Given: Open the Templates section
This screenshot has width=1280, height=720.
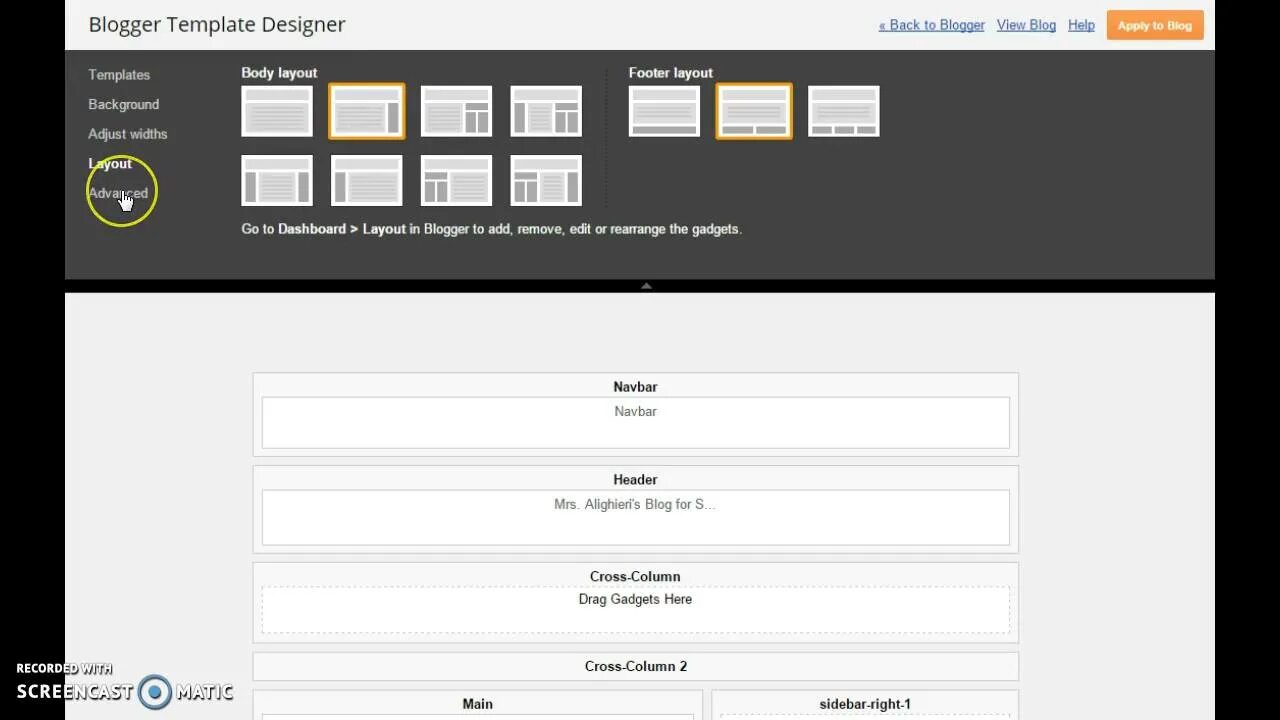Looking at the screenshot, I should coord(119,75).
